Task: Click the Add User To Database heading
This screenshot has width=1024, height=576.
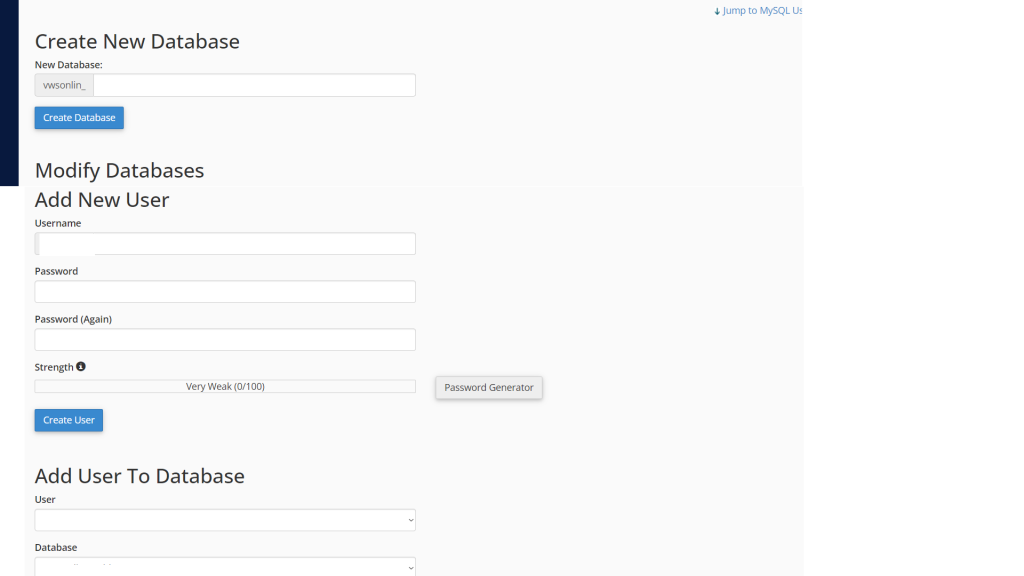Action: point(140,476)
